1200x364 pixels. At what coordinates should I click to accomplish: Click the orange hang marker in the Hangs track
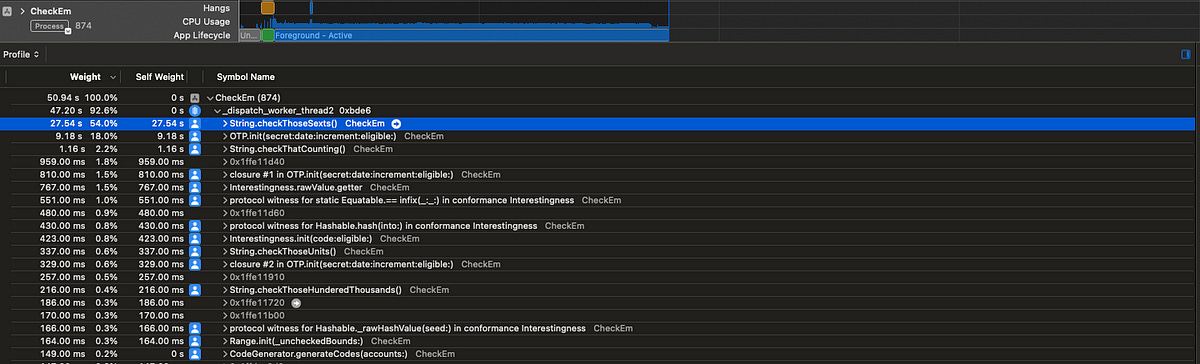tap(267, 7)
